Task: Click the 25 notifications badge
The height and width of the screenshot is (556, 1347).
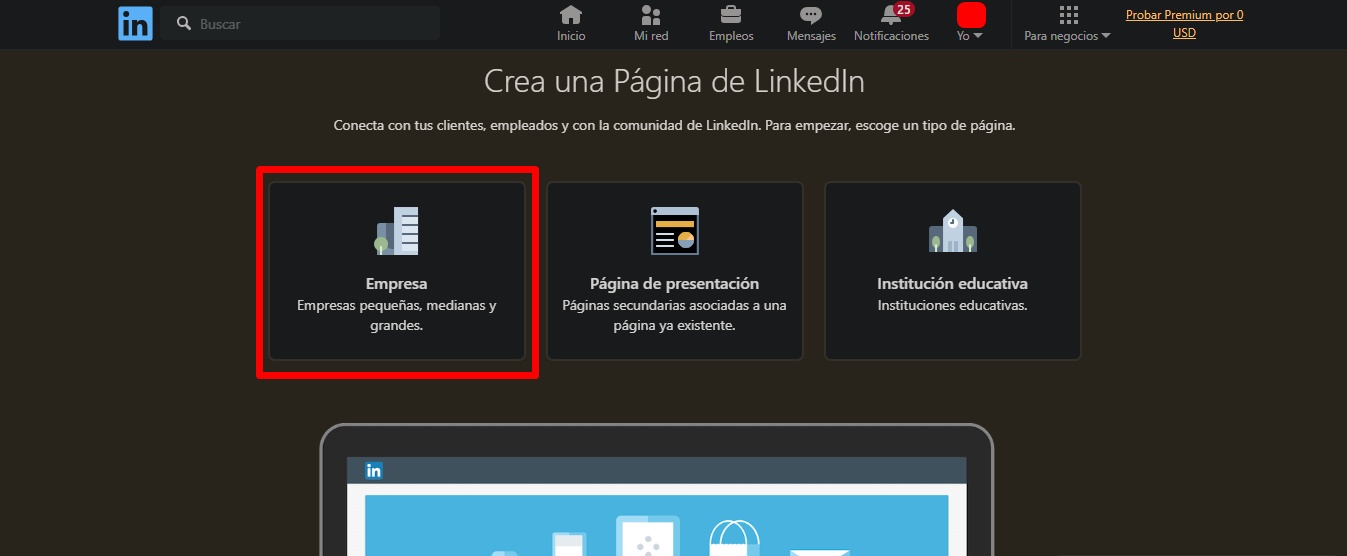Action: tap(904, 9)
